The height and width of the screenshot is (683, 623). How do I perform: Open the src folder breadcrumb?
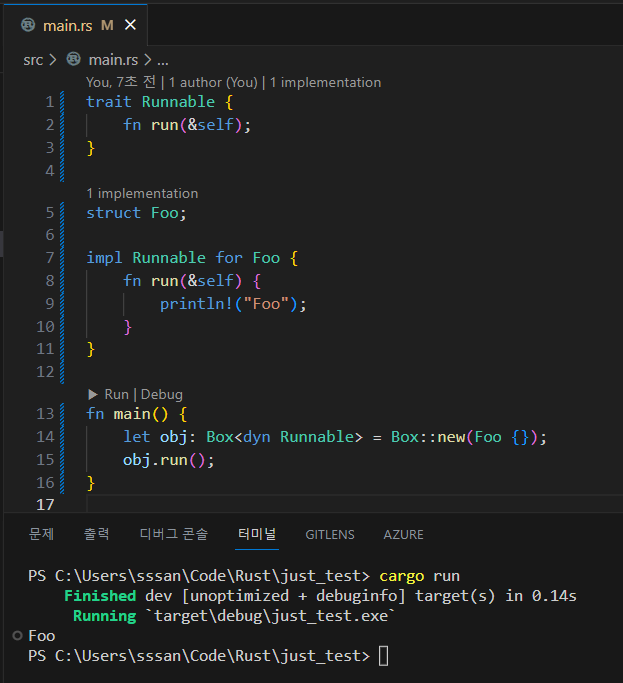[x=33, y=60]
